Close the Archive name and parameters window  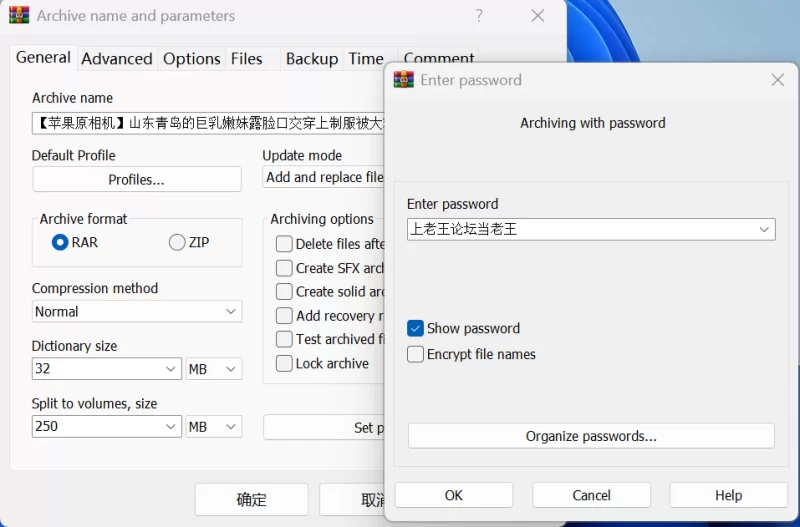click(537, 16)
